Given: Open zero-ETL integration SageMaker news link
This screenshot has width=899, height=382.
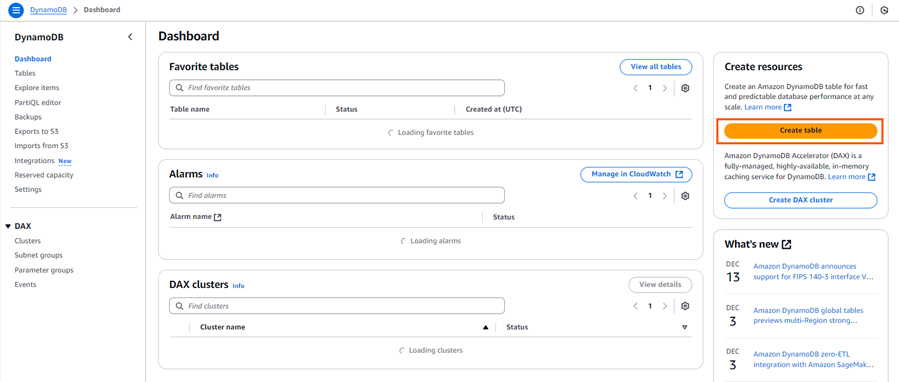Looking at the screenshot, I should 813,360.
